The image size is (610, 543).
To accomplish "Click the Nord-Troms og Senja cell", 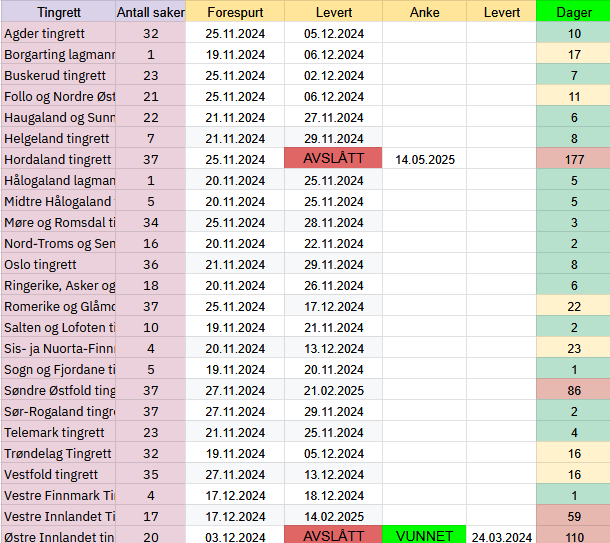I will [x=58, y=243].
